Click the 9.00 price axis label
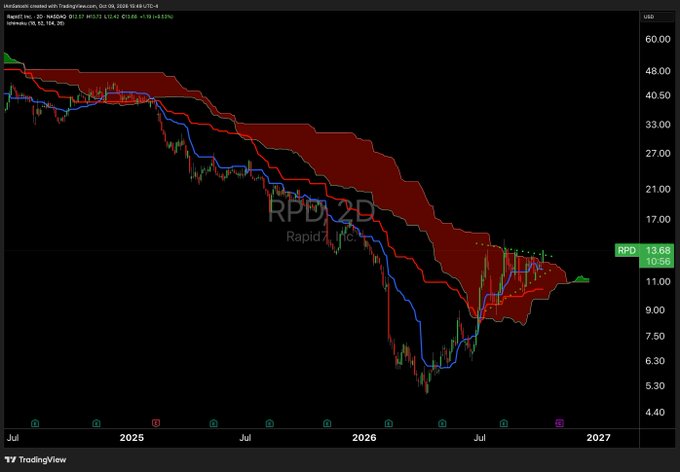 coord(657,310)
